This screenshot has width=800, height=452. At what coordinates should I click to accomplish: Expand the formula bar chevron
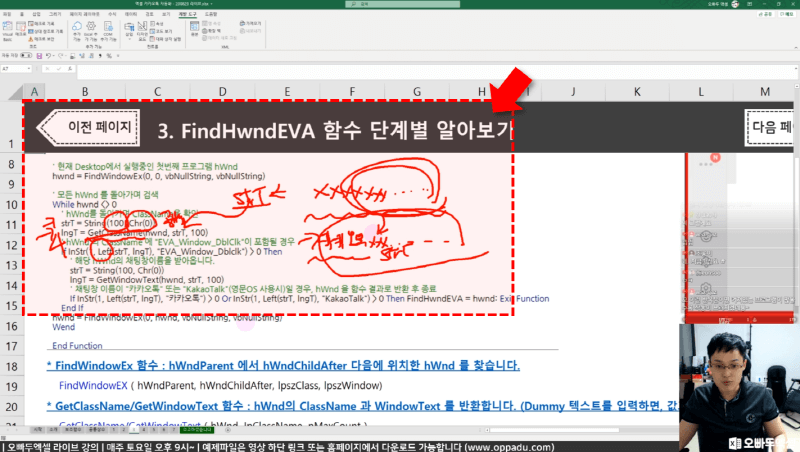pyautogui.click(x=795, y=68)
